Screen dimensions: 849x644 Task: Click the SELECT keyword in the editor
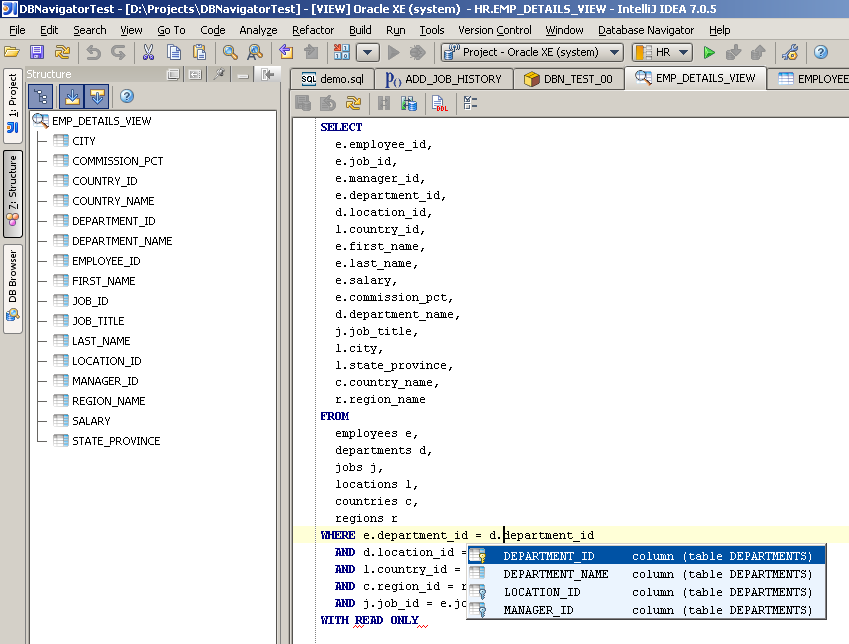pyautogui.click(x=341, y=127)
